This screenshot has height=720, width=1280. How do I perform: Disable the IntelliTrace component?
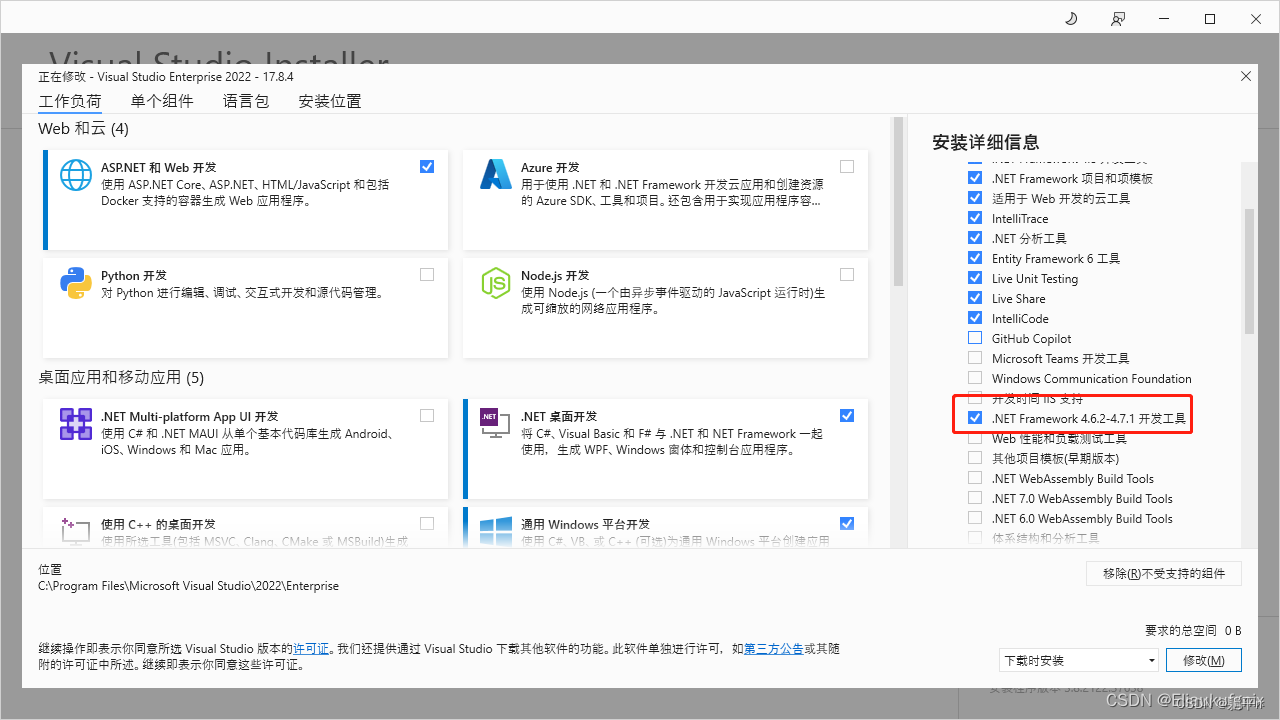click(975, 218)
